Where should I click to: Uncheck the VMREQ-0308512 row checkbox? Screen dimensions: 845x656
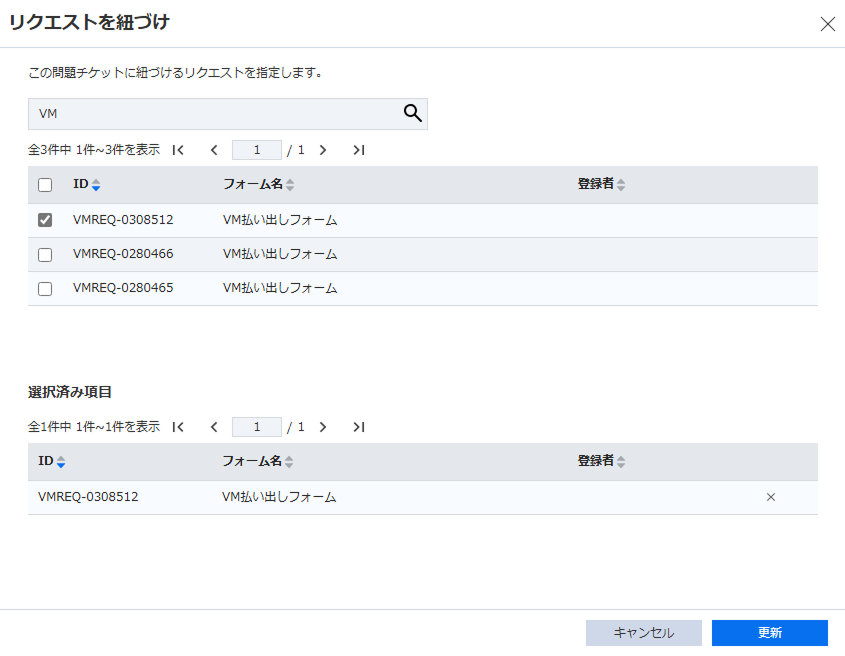pyautogui.click(x=45, y=220)
